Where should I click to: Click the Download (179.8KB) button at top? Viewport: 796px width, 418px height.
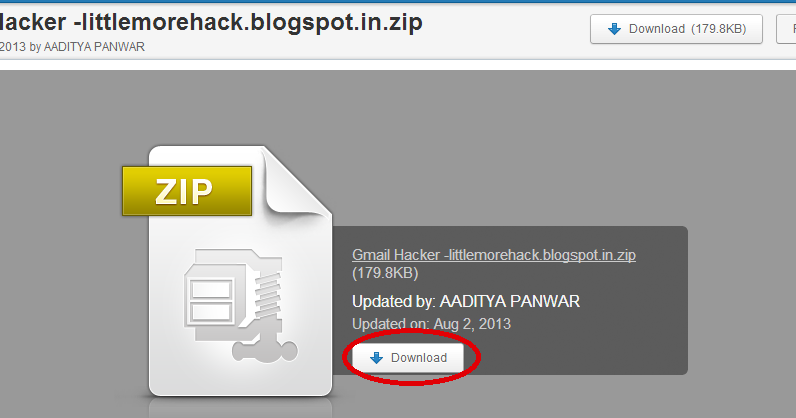click(x=676, y=29)
